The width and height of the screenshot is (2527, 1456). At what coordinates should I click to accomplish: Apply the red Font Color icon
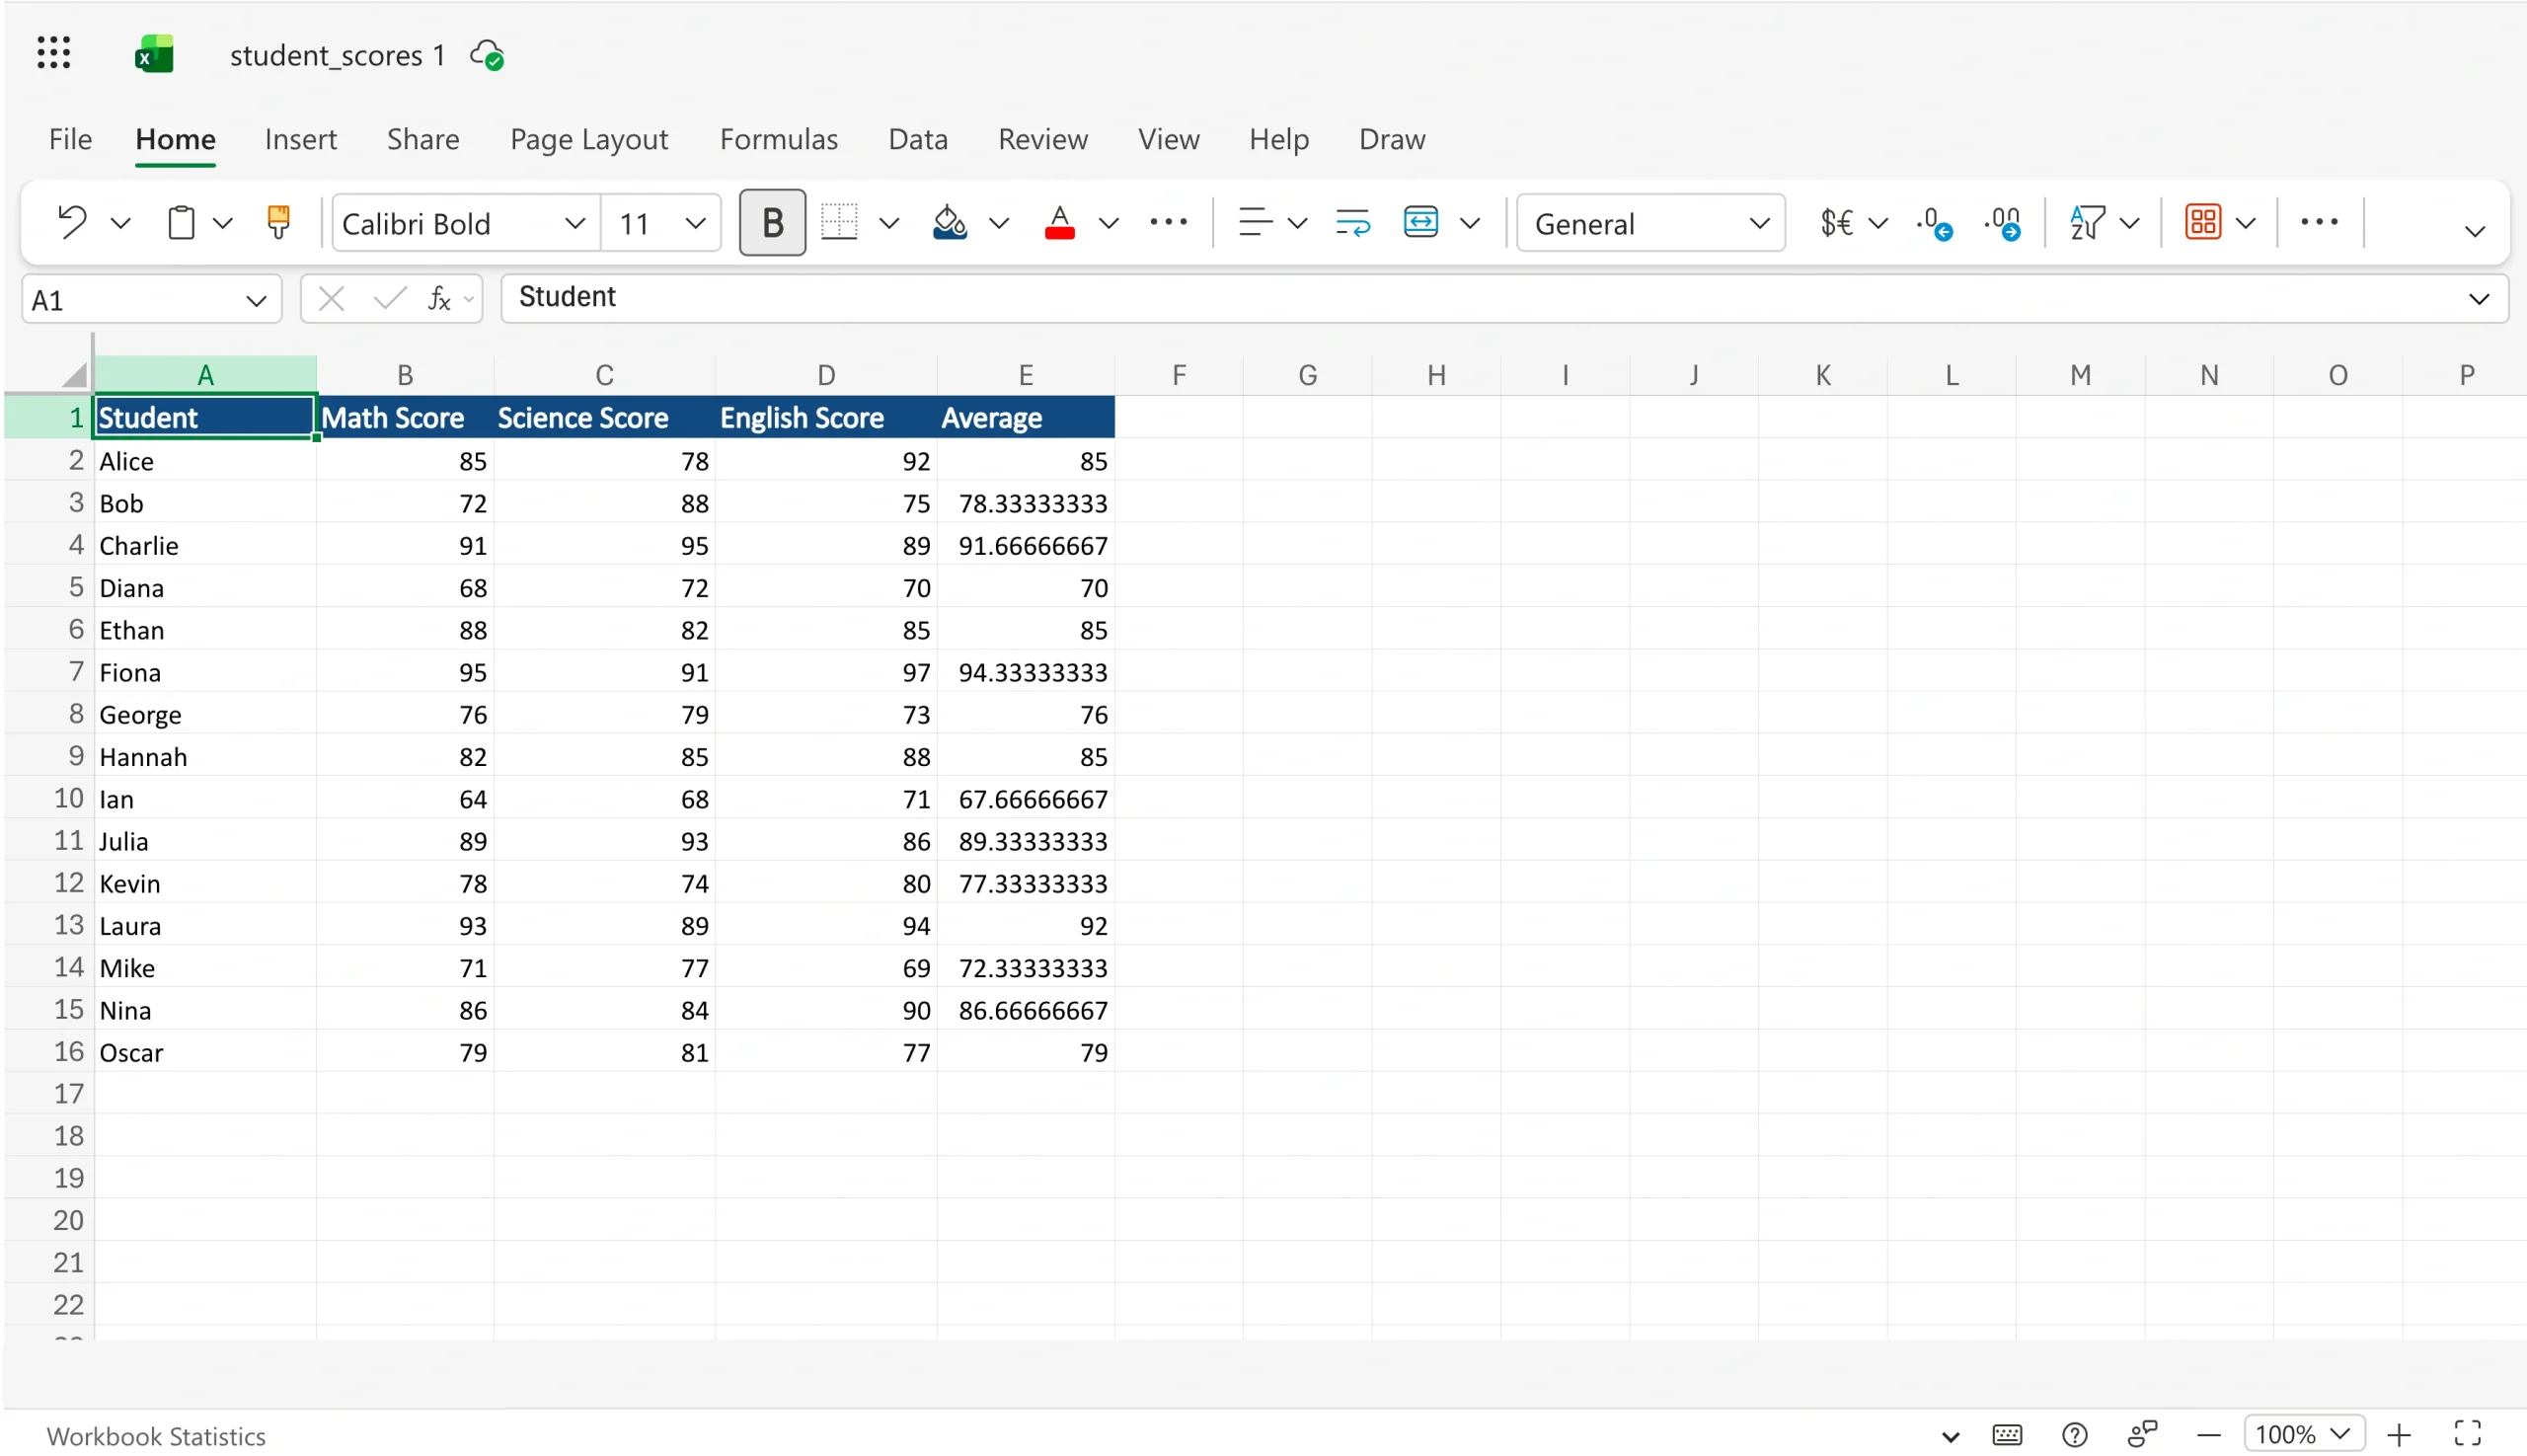tap(1059, 222)
